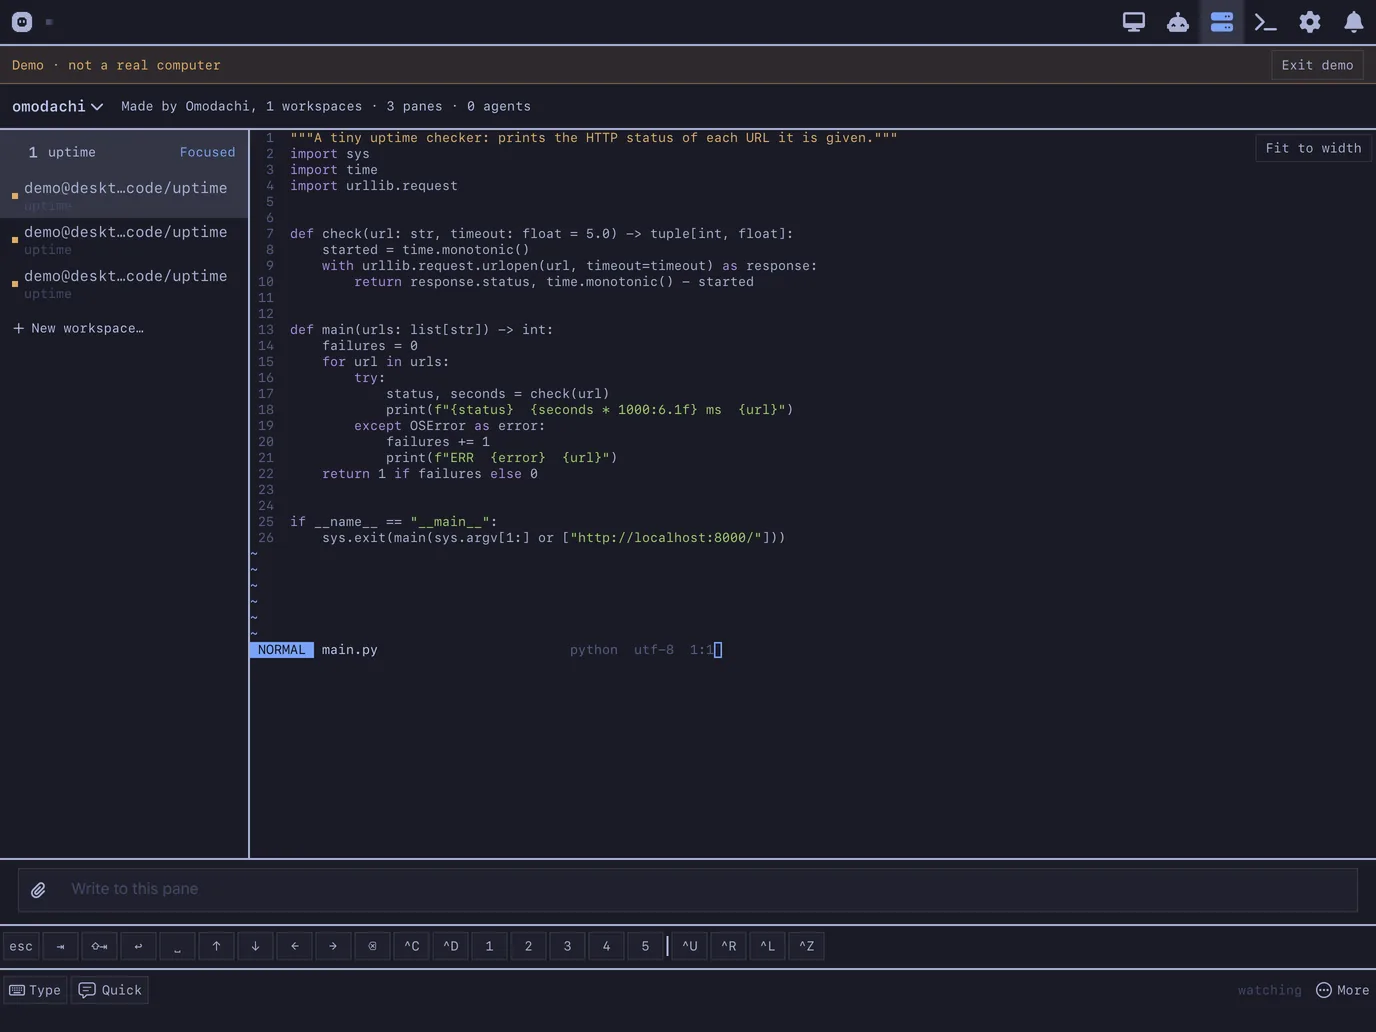
Task: Open the omodachi workspace dropdown
Action: [x=58, y=106]
